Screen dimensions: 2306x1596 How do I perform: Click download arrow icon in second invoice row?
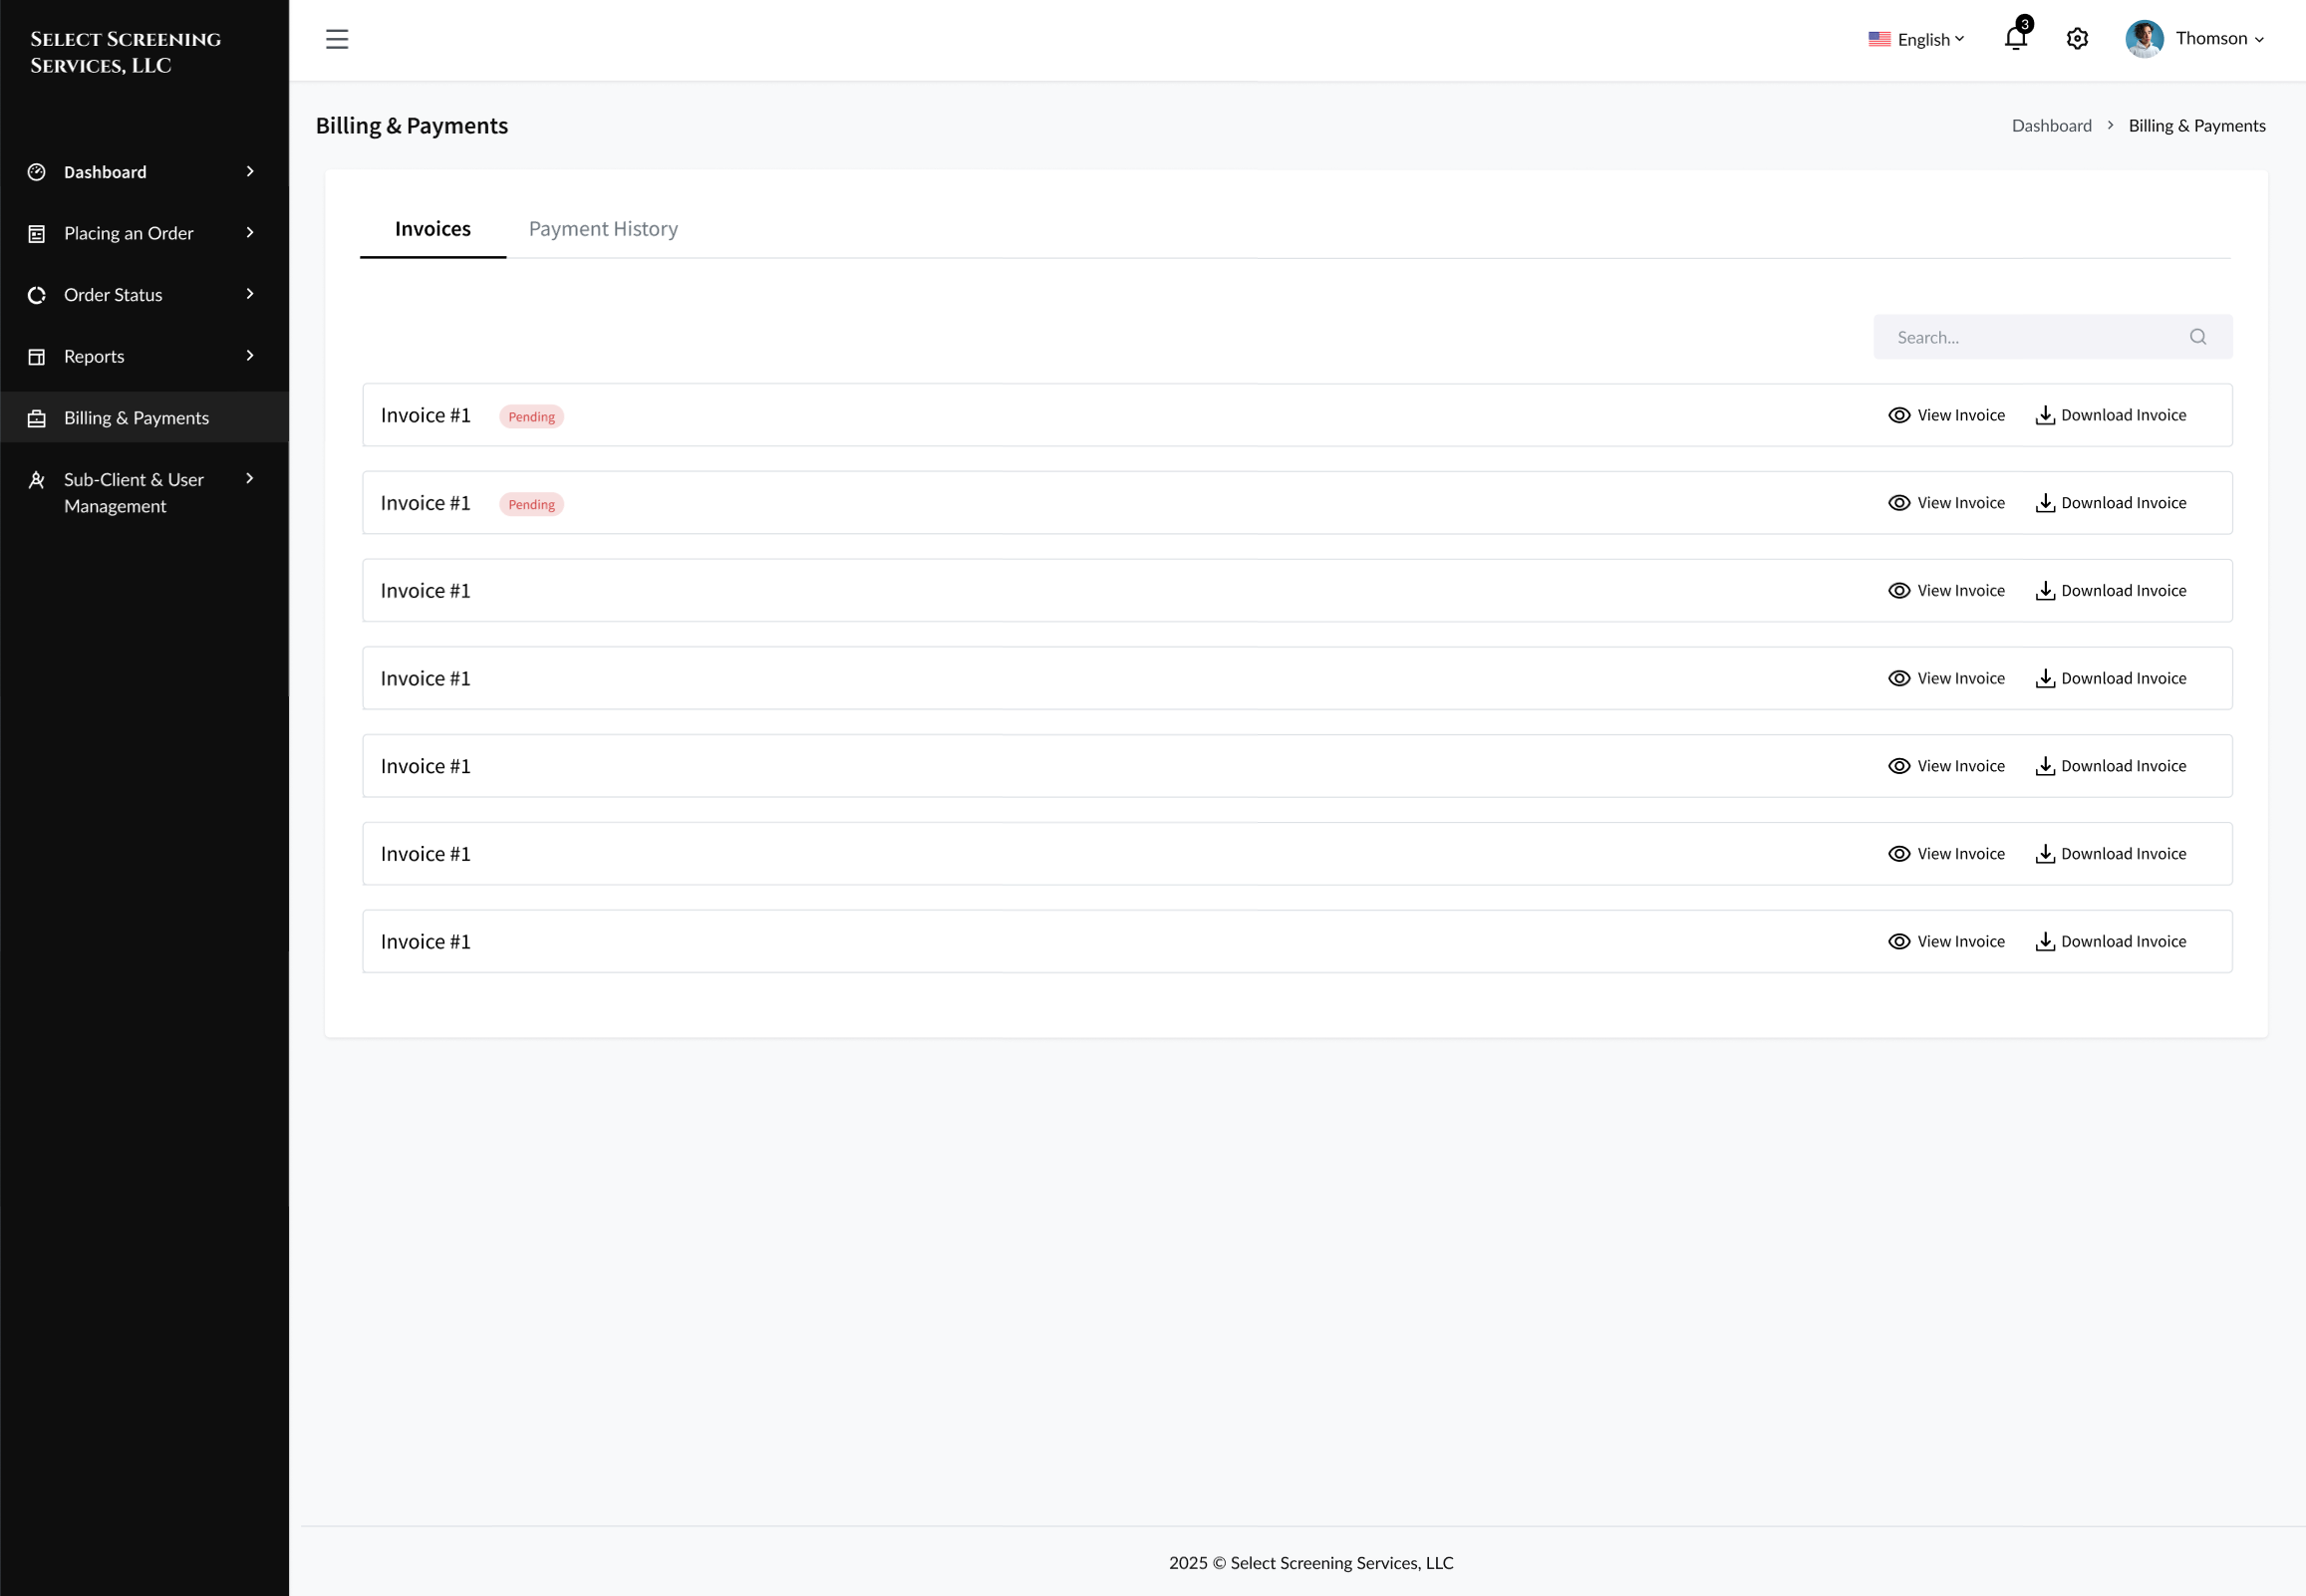tap(2045, 503)
